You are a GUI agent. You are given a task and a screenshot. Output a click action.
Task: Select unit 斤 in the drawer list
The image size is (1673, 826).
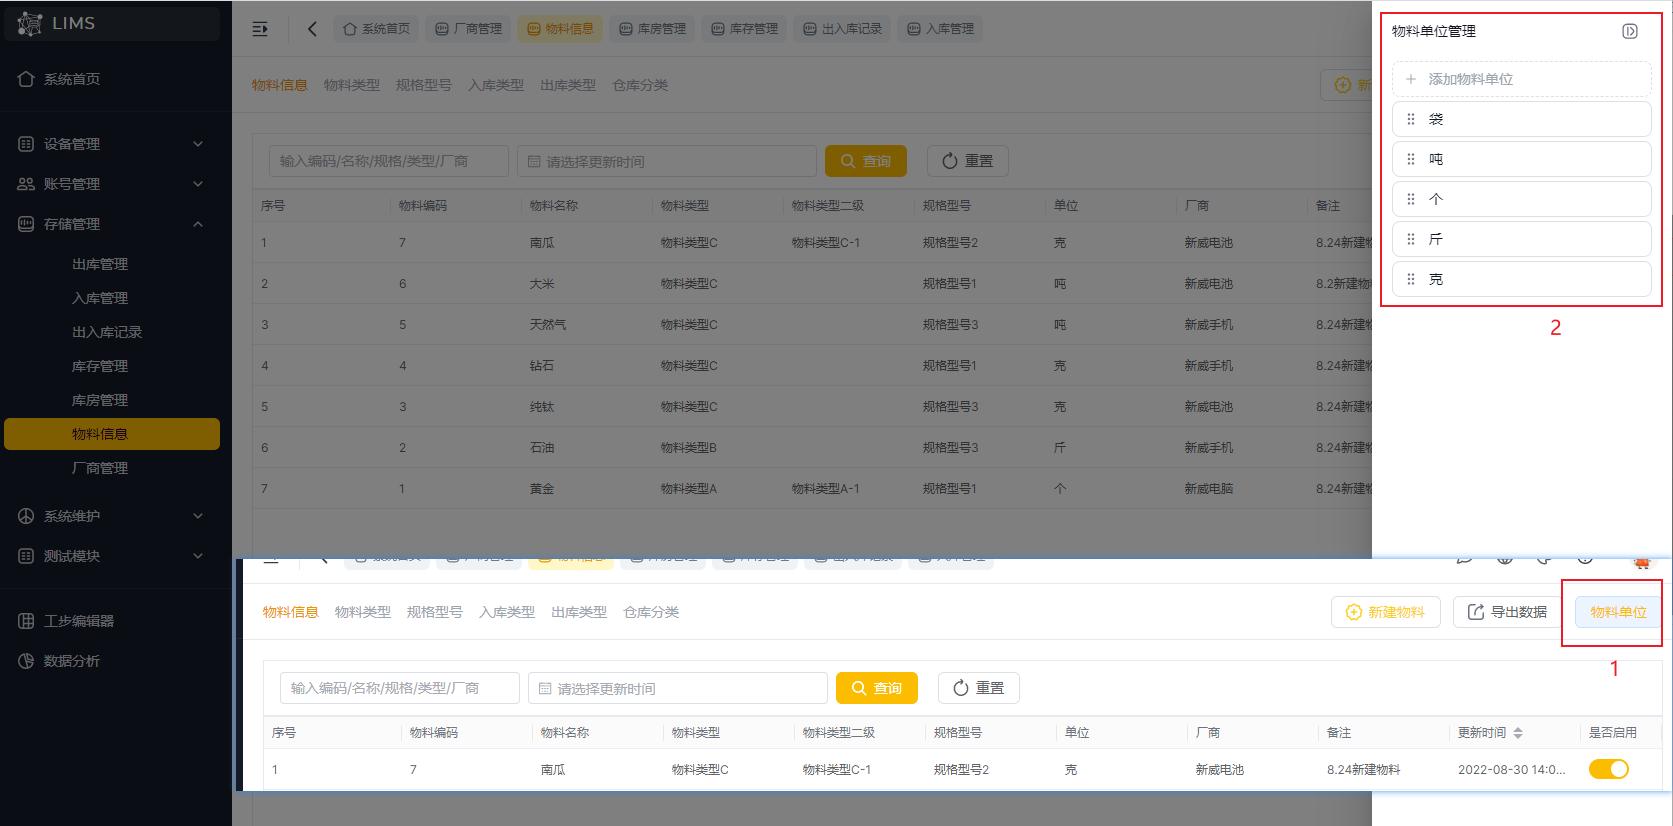click(x=1521, y=239)
